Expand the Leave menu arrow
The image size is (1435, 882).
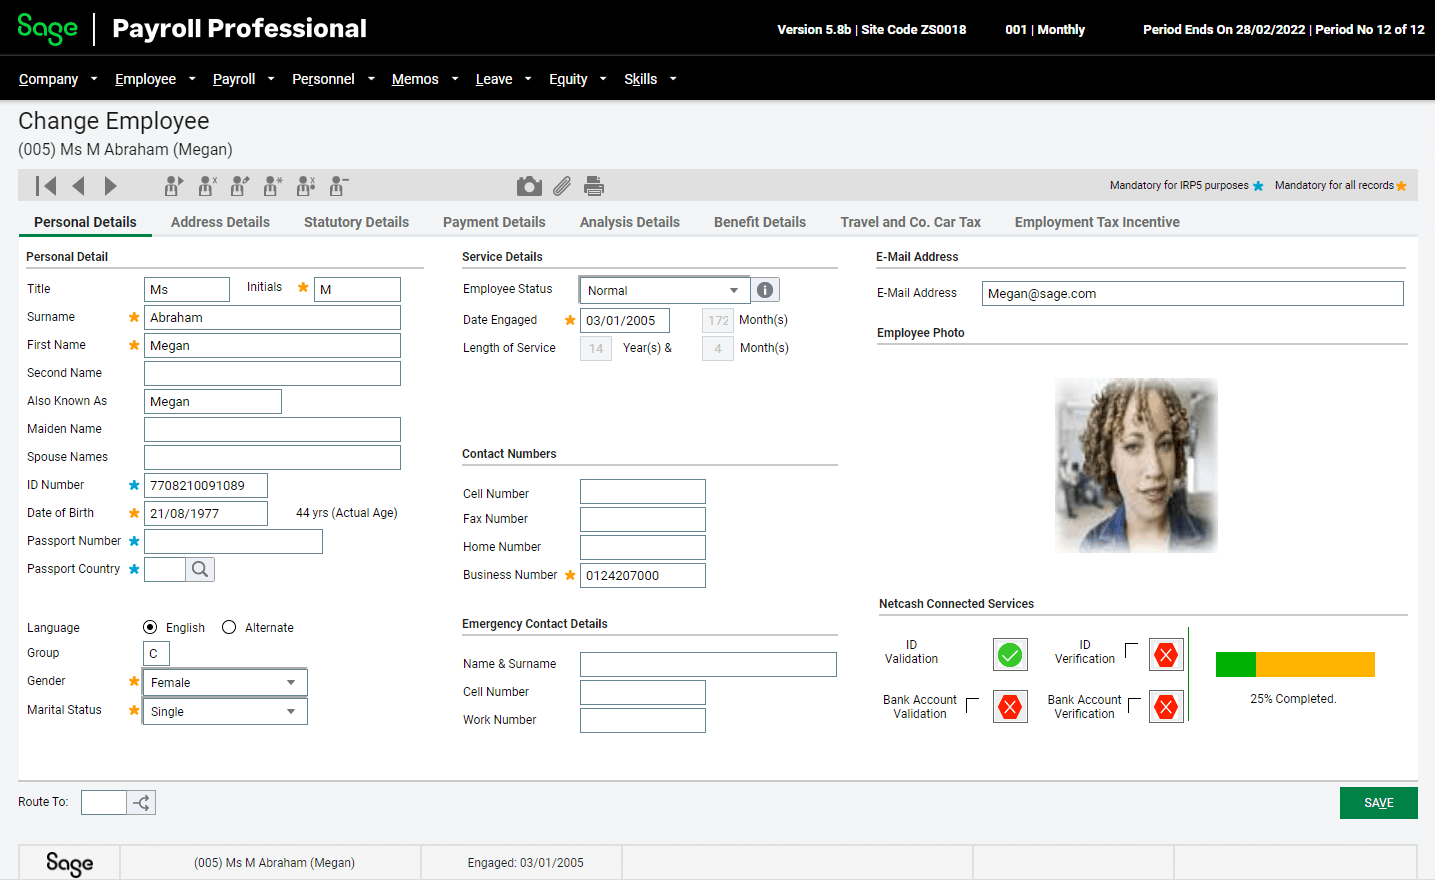tap(528, 79)
